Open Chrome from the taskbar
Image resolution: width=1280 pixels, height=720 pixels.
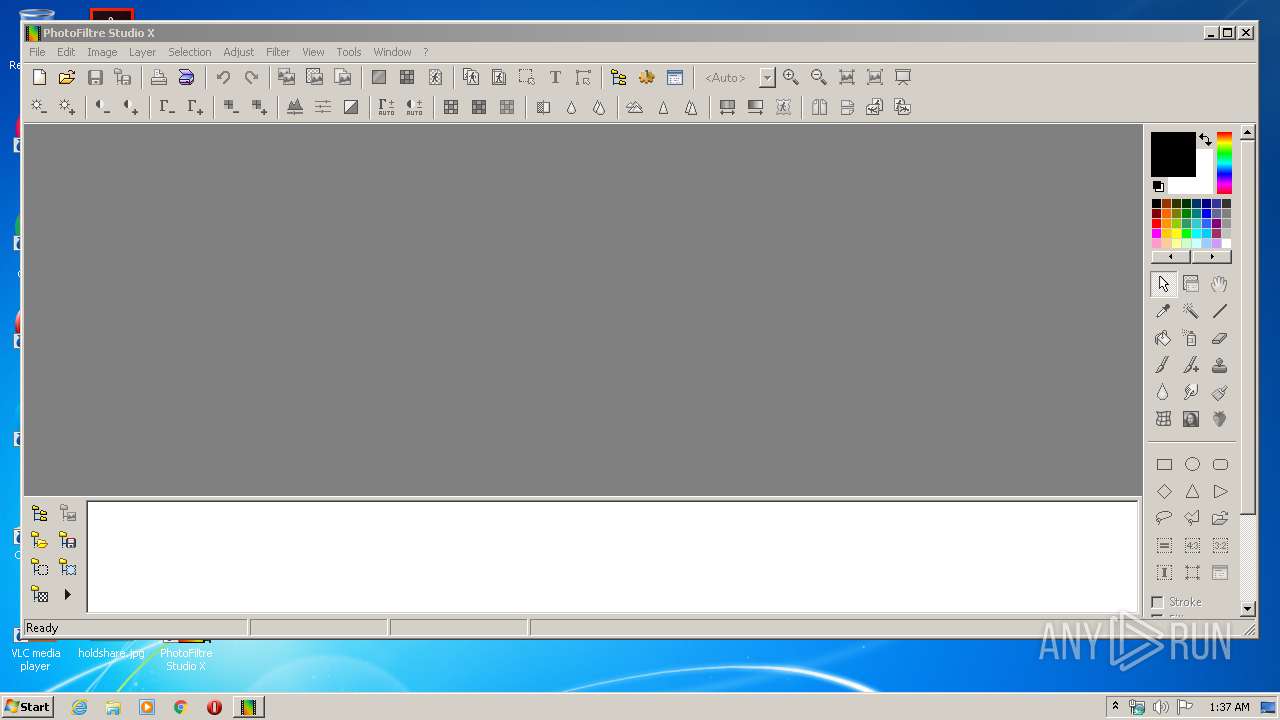coord(181,707)
